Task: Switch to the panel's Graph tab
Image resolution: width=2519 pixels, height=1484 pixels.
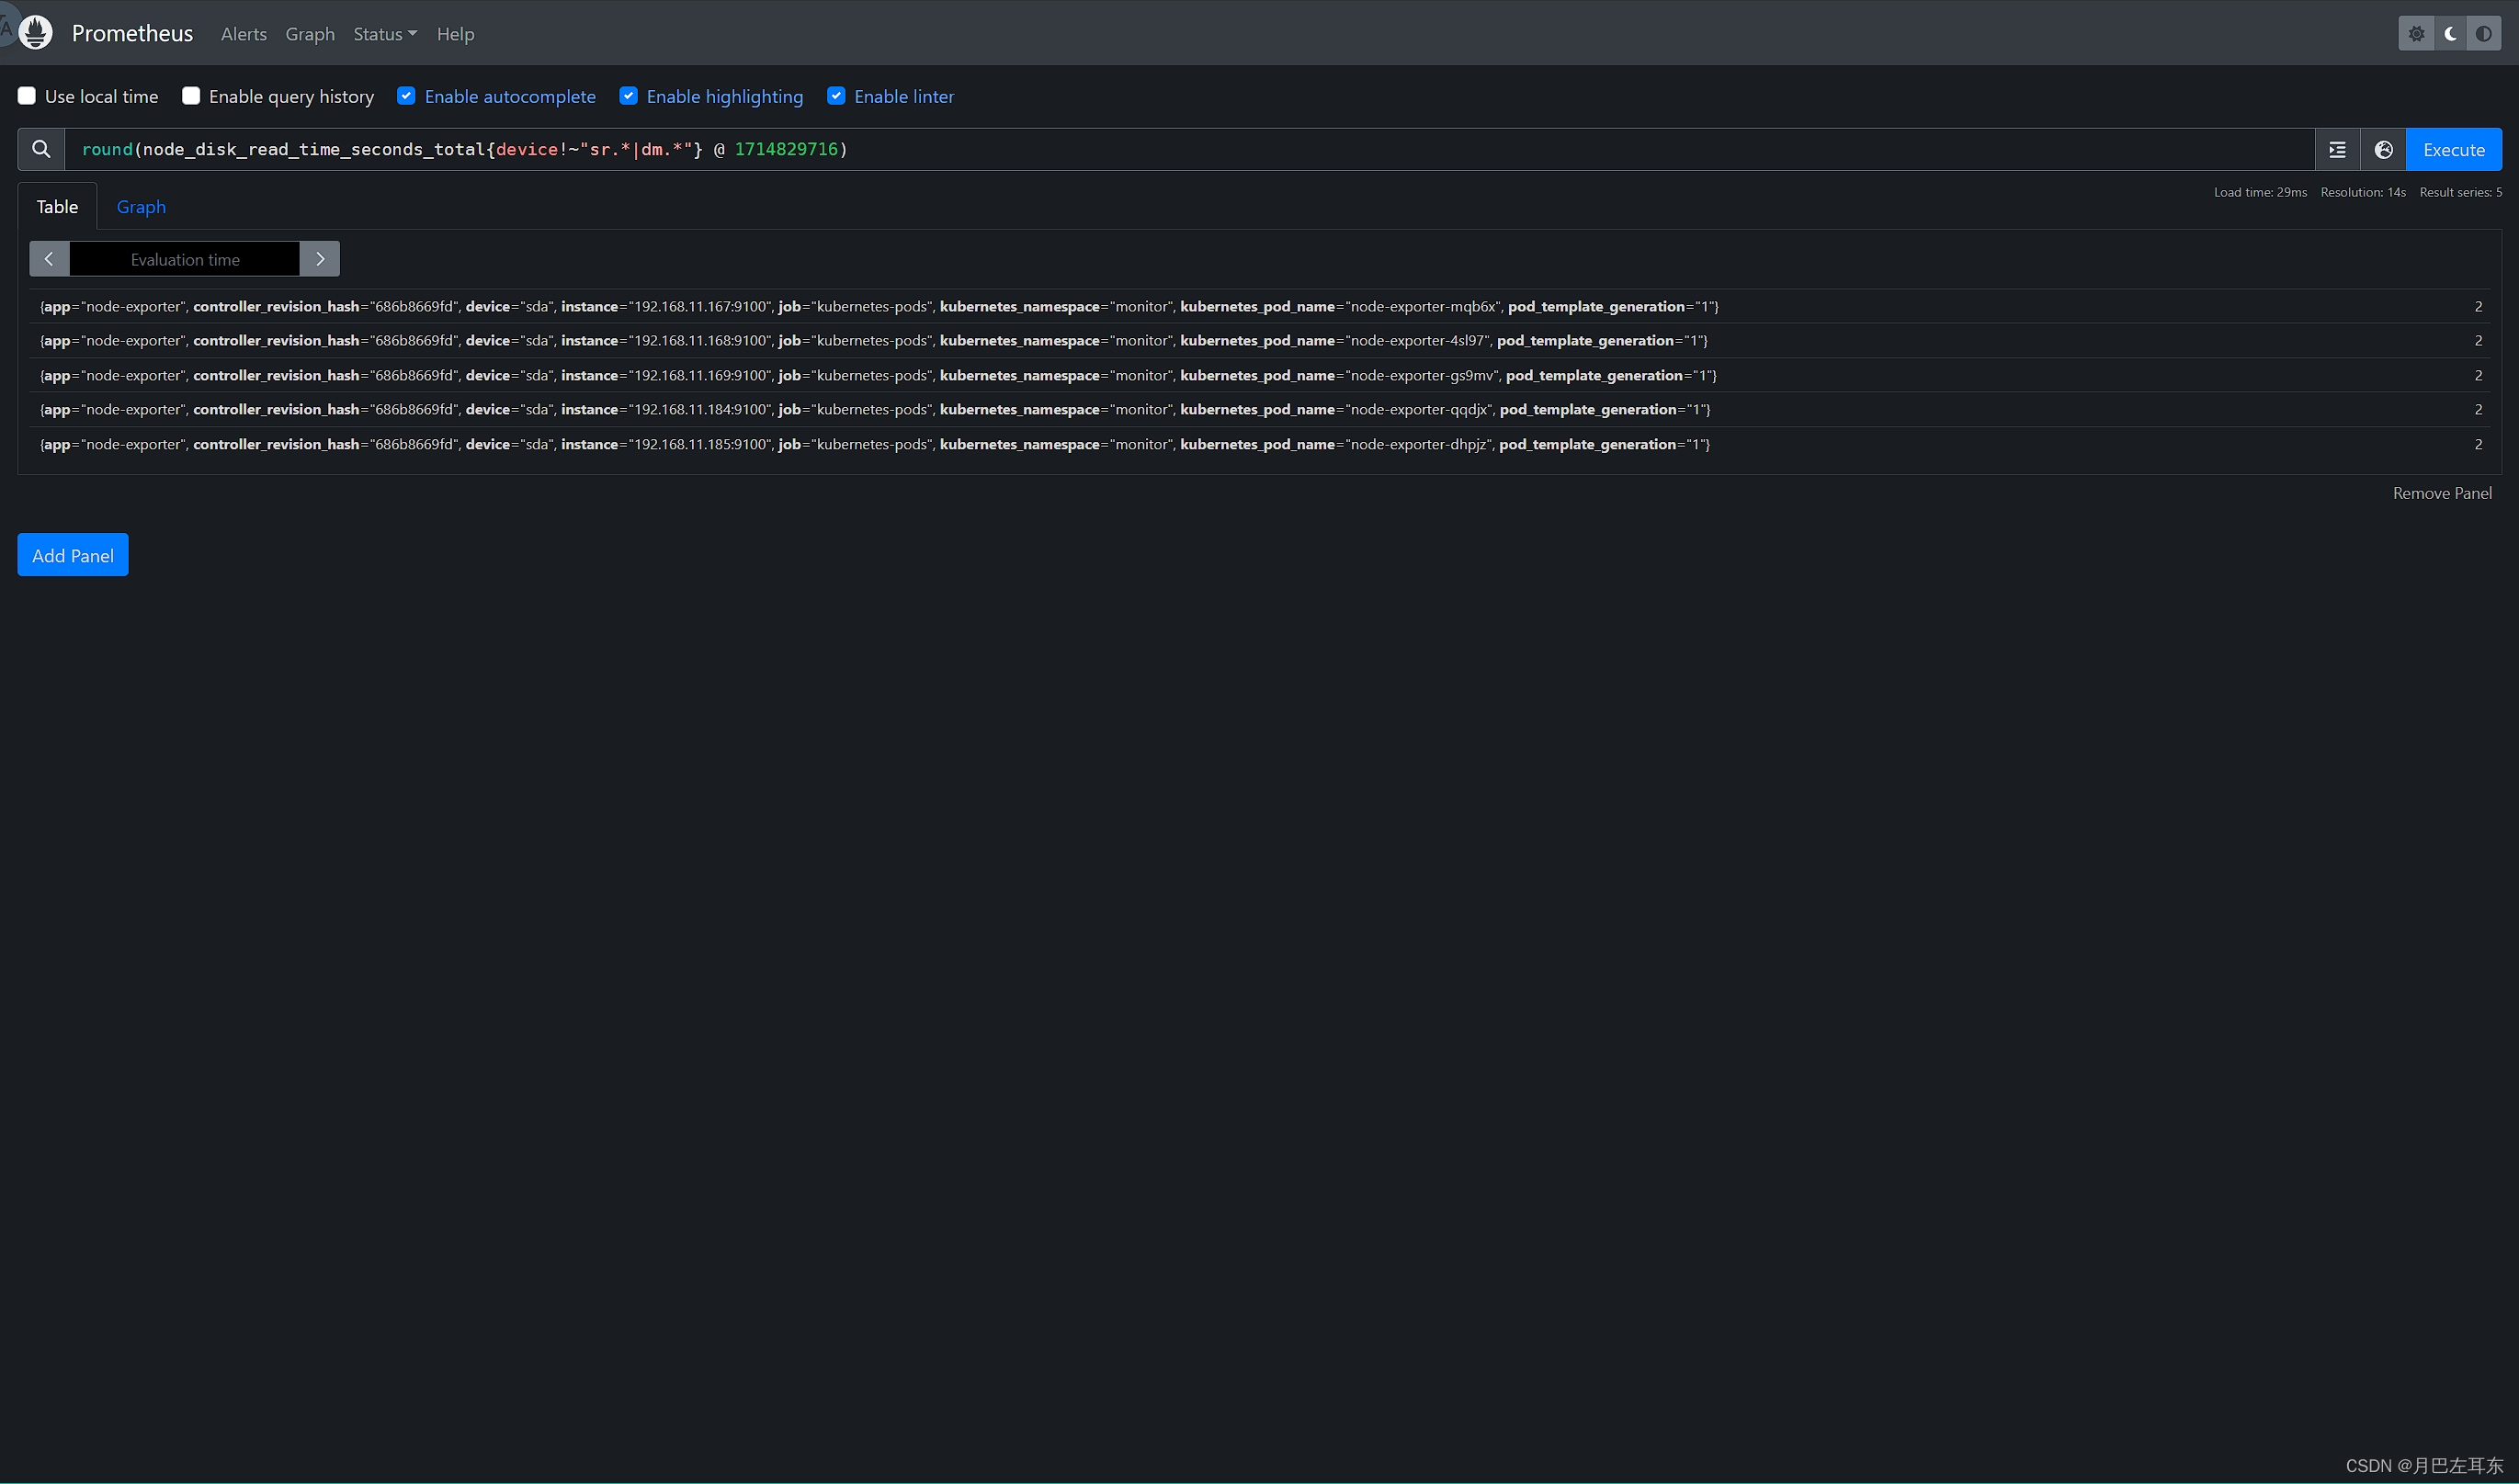Action: pyautogui.click(x=141, y=206)
